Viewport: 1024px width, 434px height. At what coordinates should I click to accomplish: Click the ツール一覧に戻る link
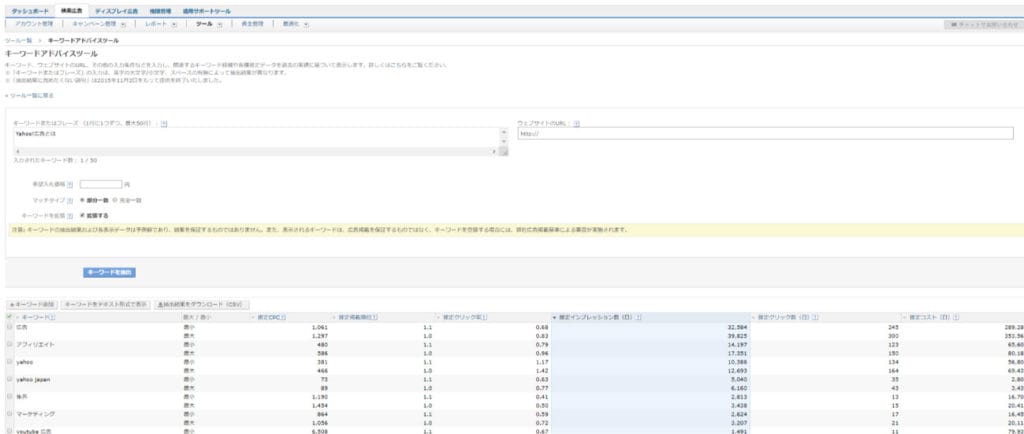click(31, 95)
